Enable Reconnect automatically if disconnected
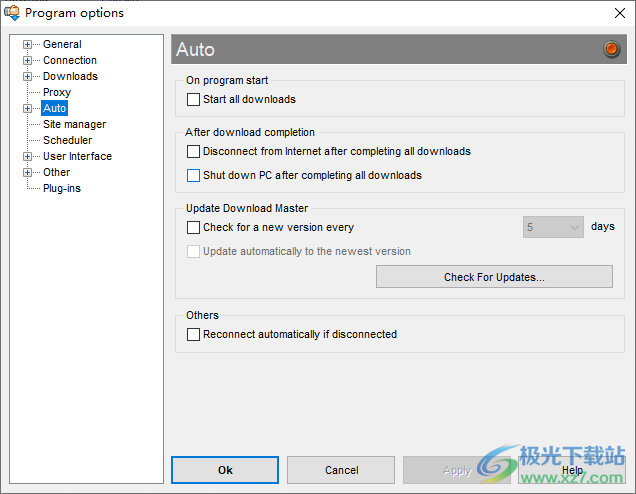This screenshot has width=636, height=494. [x=193, y=334]
